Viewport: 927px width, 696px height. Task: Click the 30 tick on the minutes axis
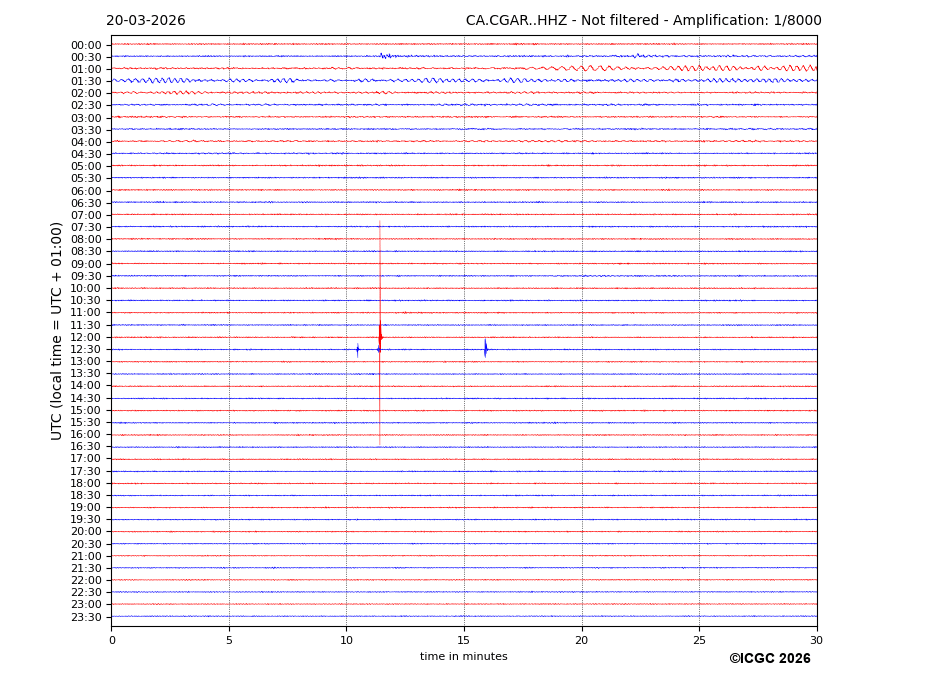[816, 640]
